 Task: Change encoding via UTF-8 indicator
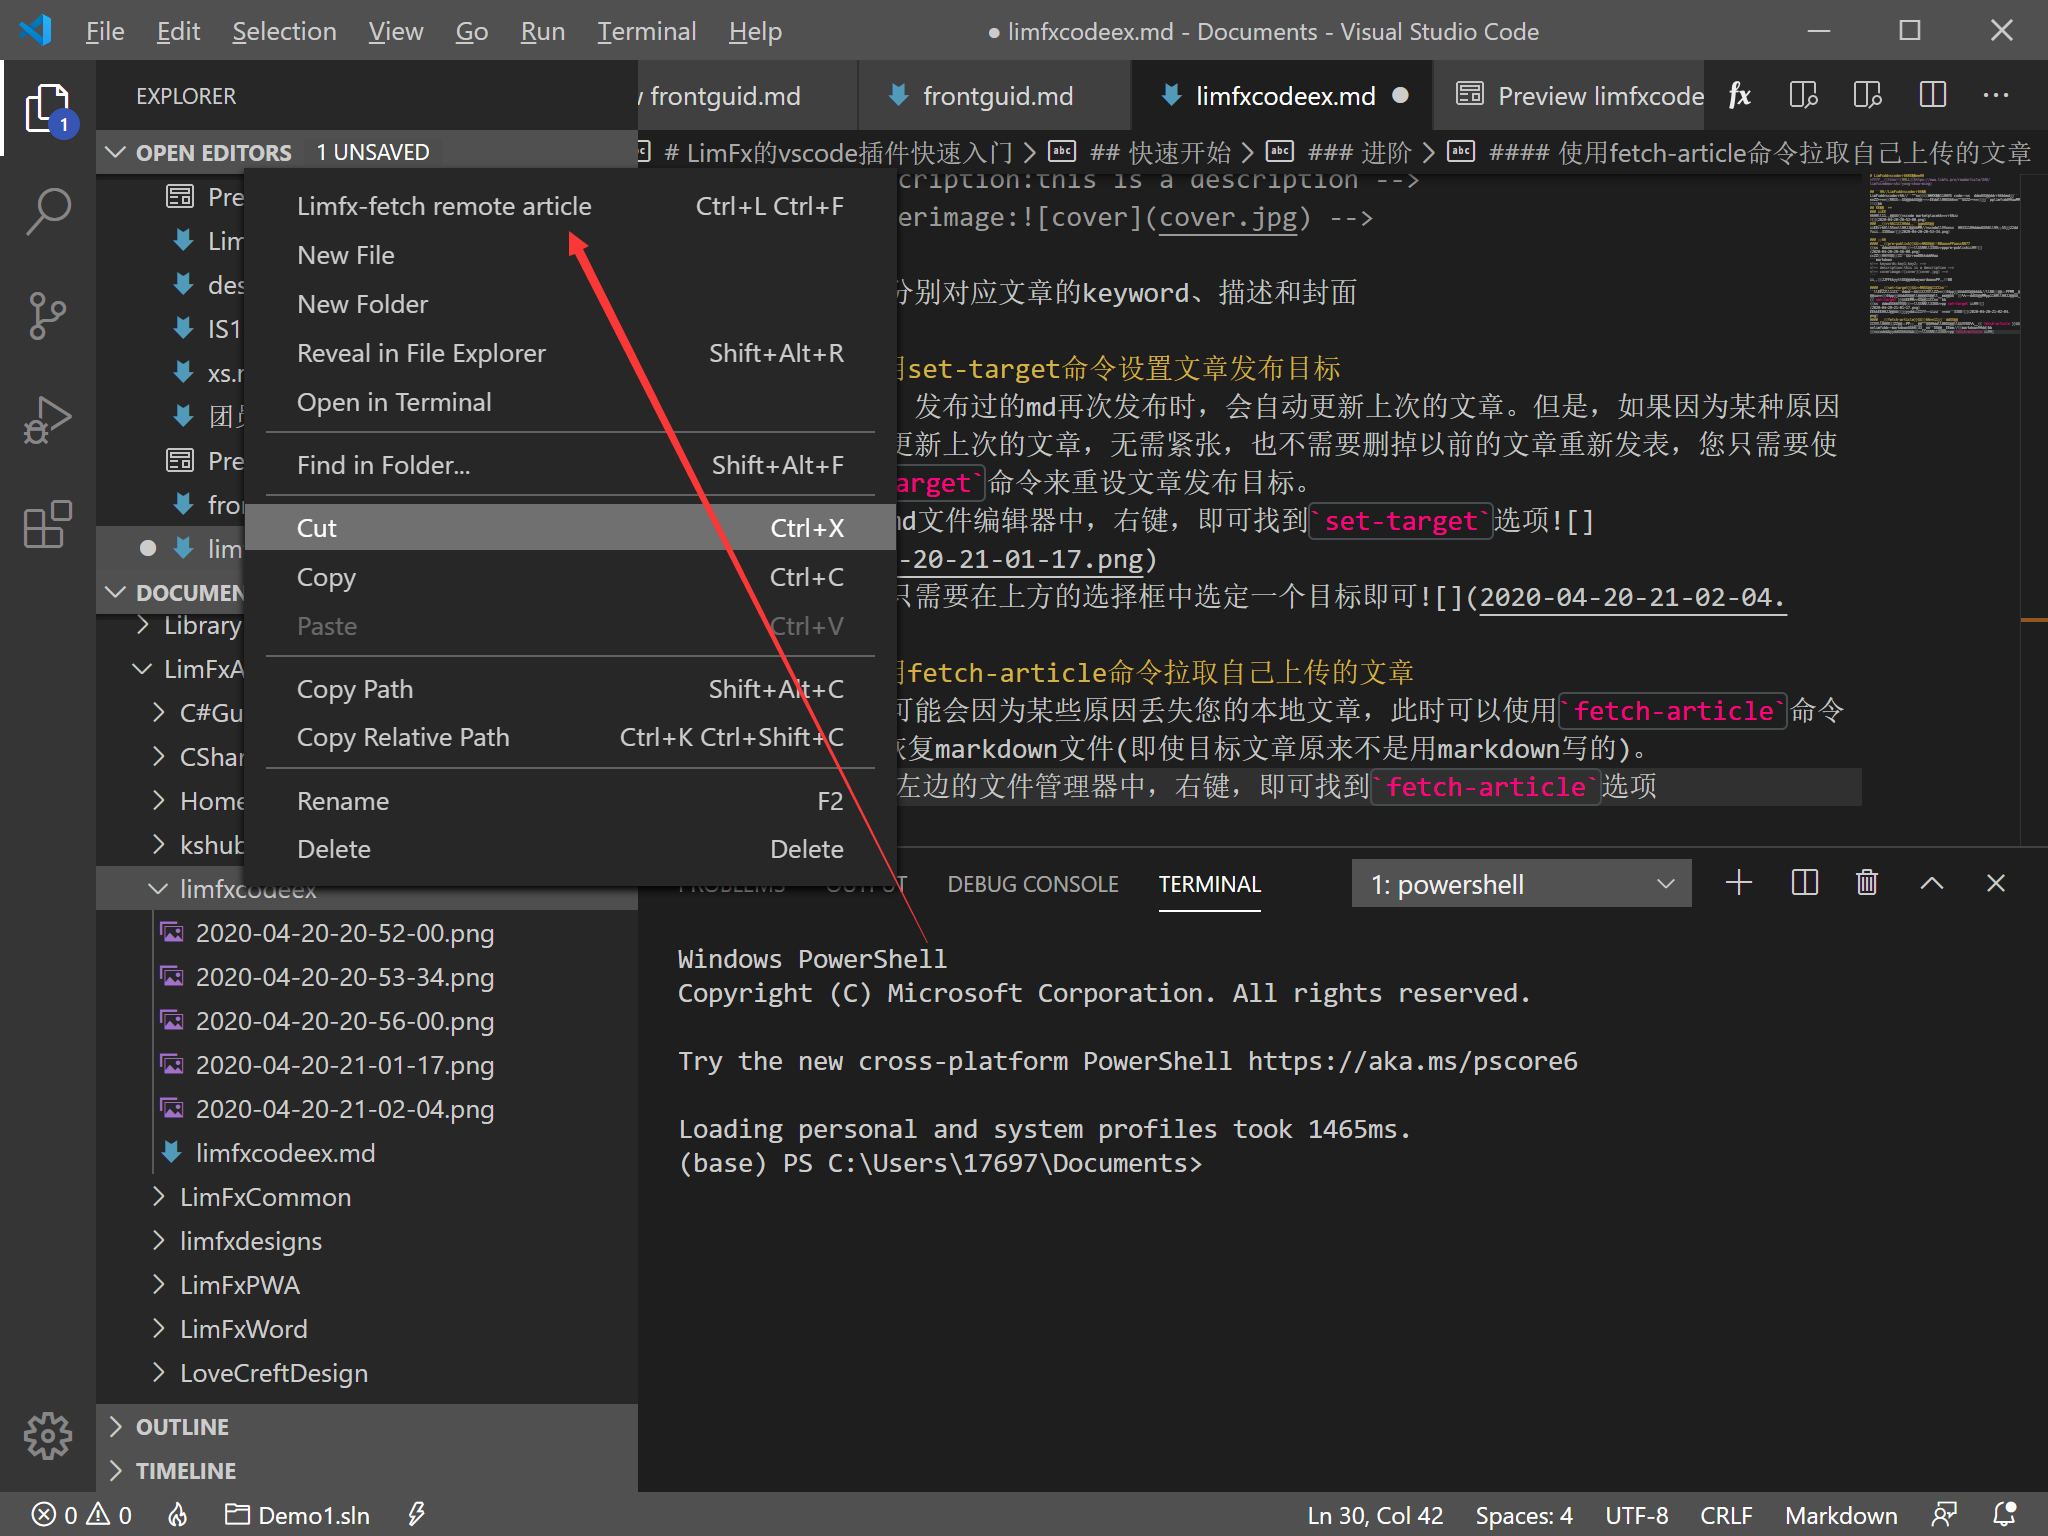1637,1515
